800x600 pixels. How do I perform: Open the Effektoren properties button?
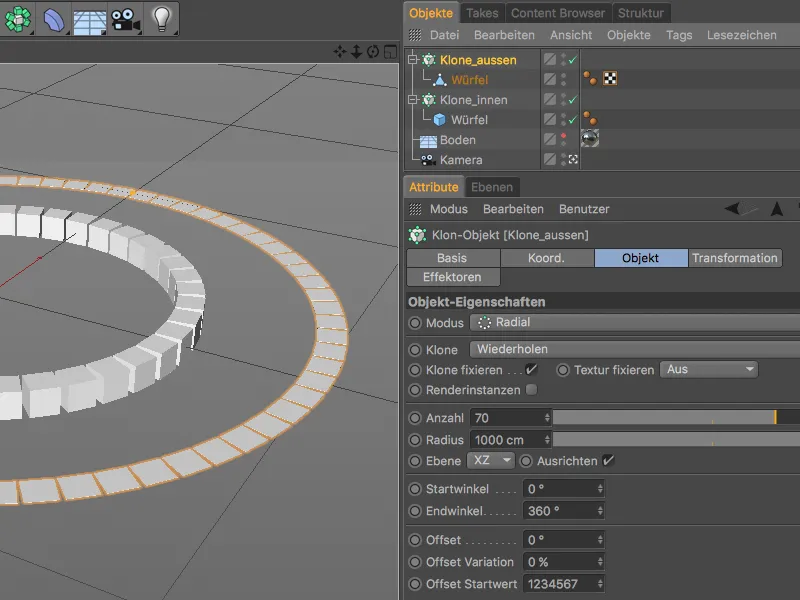(x=452, y=277)
